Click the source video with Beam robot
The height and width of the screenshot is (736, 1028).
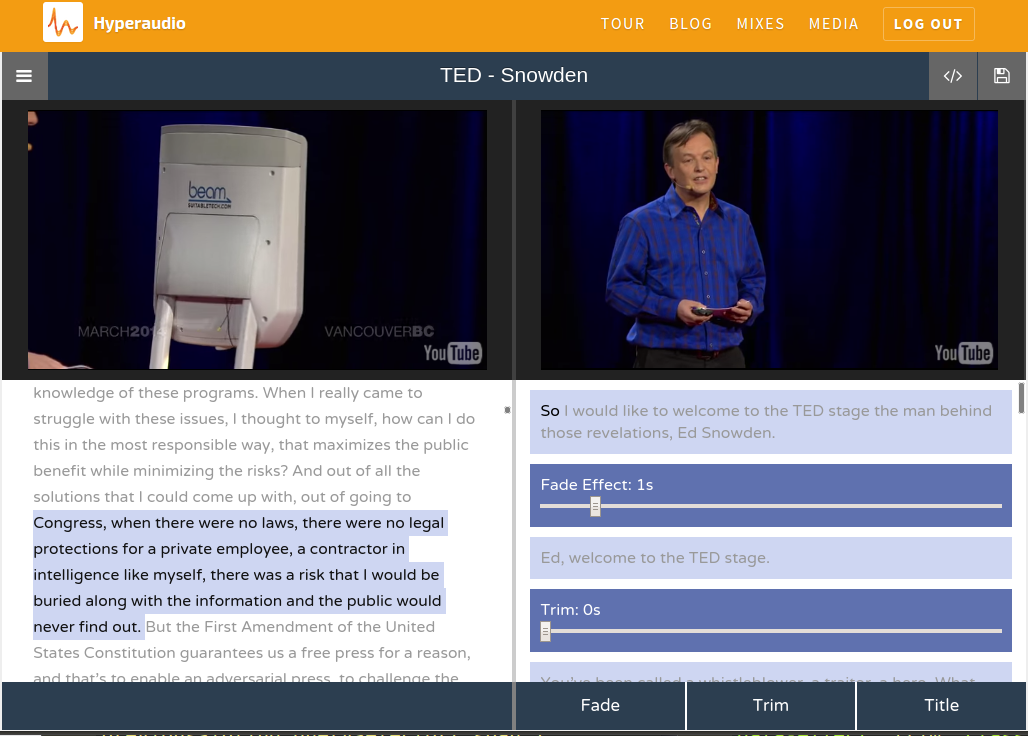(257, 240)
